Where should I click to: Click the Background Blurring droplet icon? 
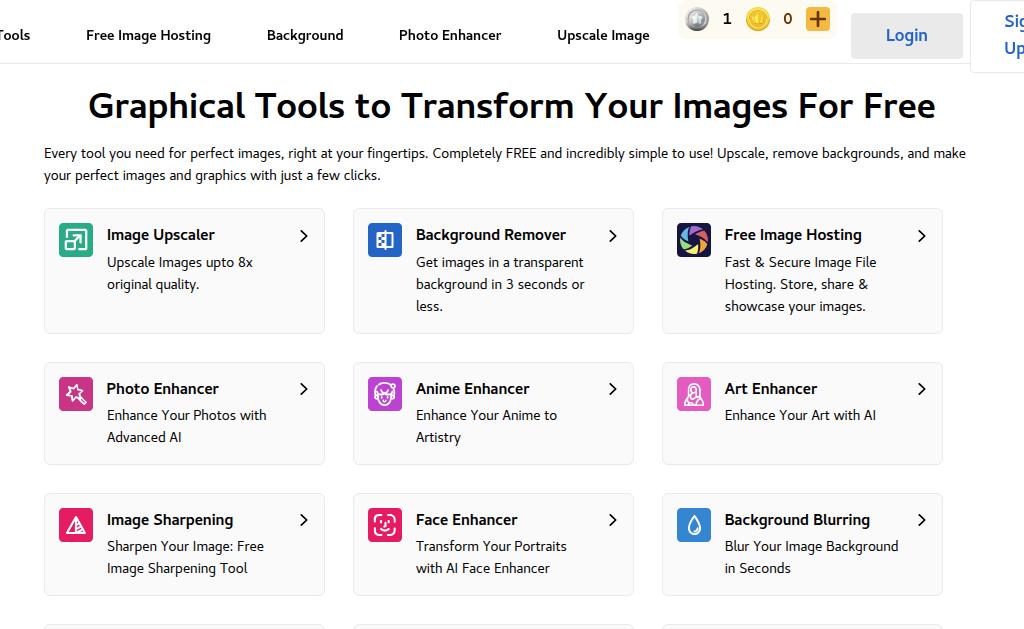click(694, 525)
